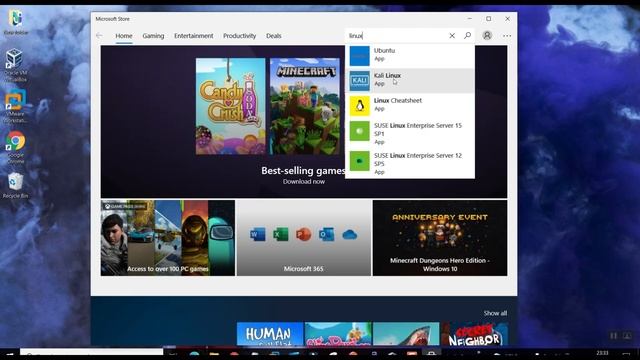Open the Productivity tab
The width and height of the screenshot is (640, 360).
(x=240, y=36)
